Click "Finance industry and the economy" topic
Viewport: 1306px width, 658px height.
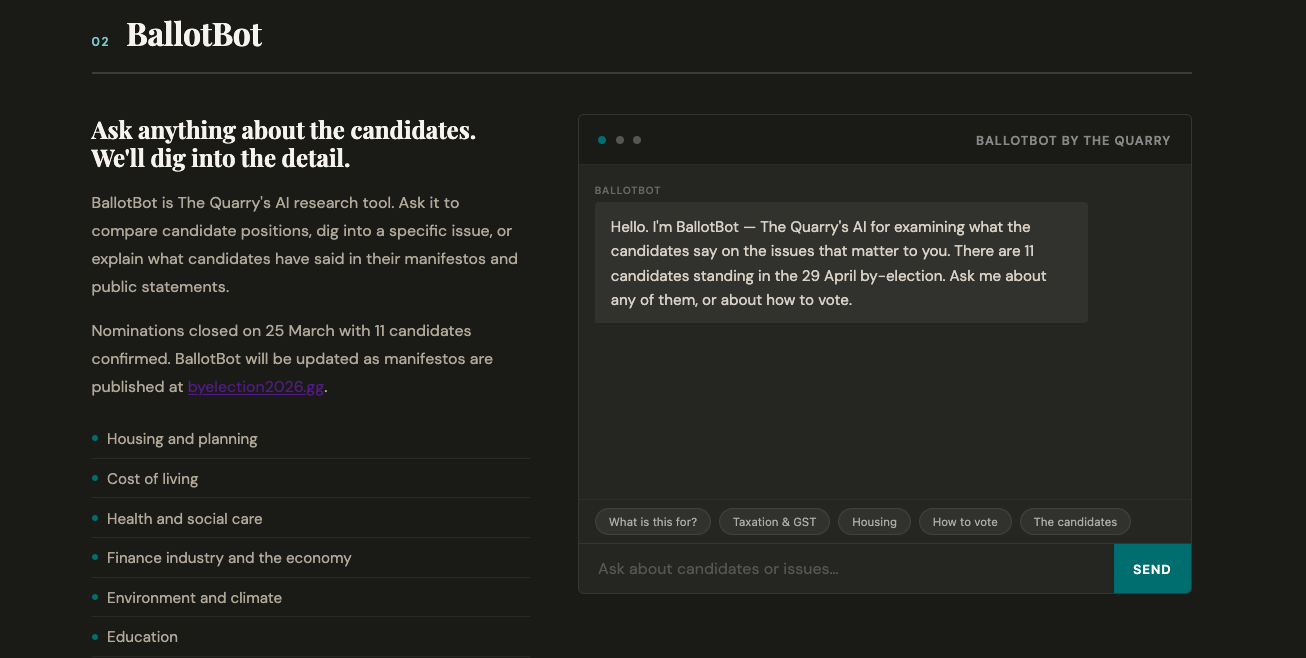pyautogui.click(x=229, y=558)
